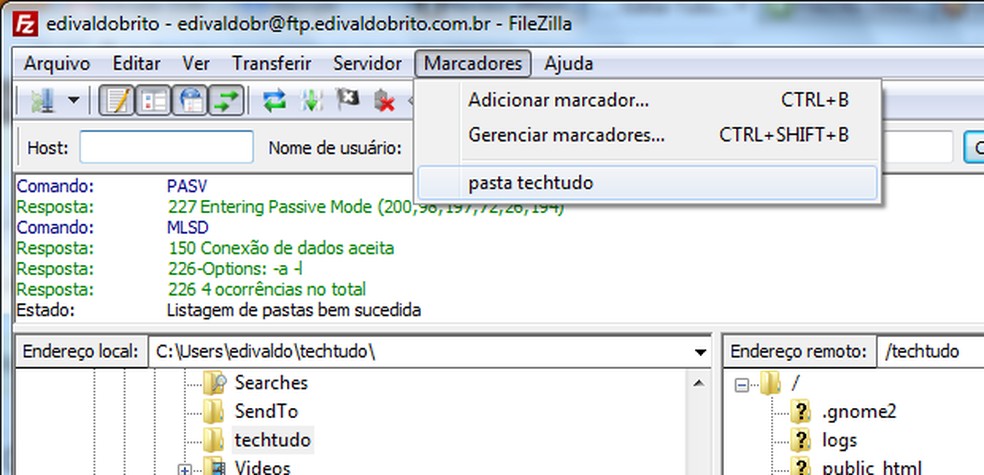The width and height of the screenshot is (984, 475).
Task: Select .gnome2 folder in remote tree
Action: pos(858,411)
